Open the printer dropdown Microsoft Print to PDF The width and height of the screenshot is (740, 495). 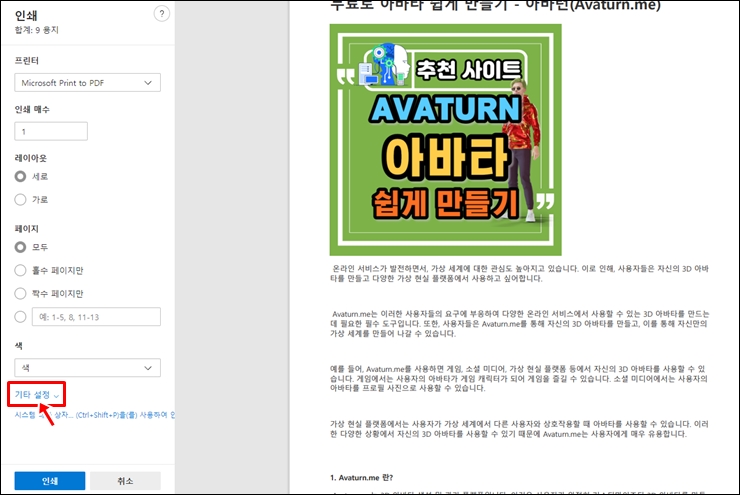tap(87, 83)
